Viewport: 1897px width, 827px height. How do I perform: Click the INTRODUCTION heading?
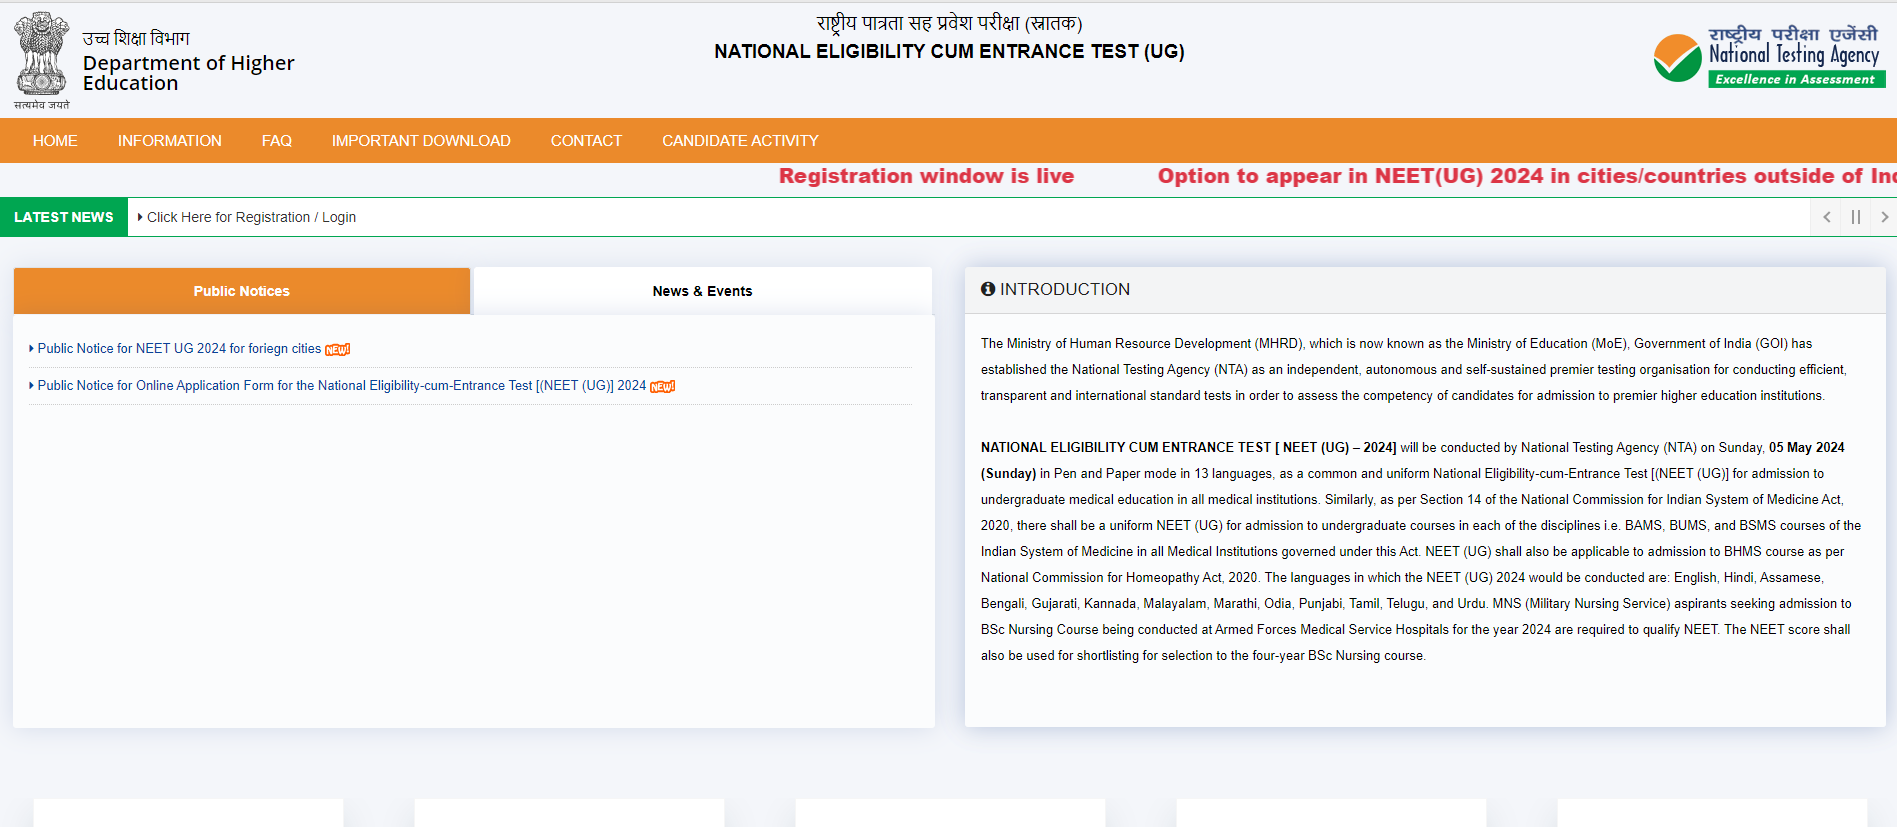click(1065, 289)
